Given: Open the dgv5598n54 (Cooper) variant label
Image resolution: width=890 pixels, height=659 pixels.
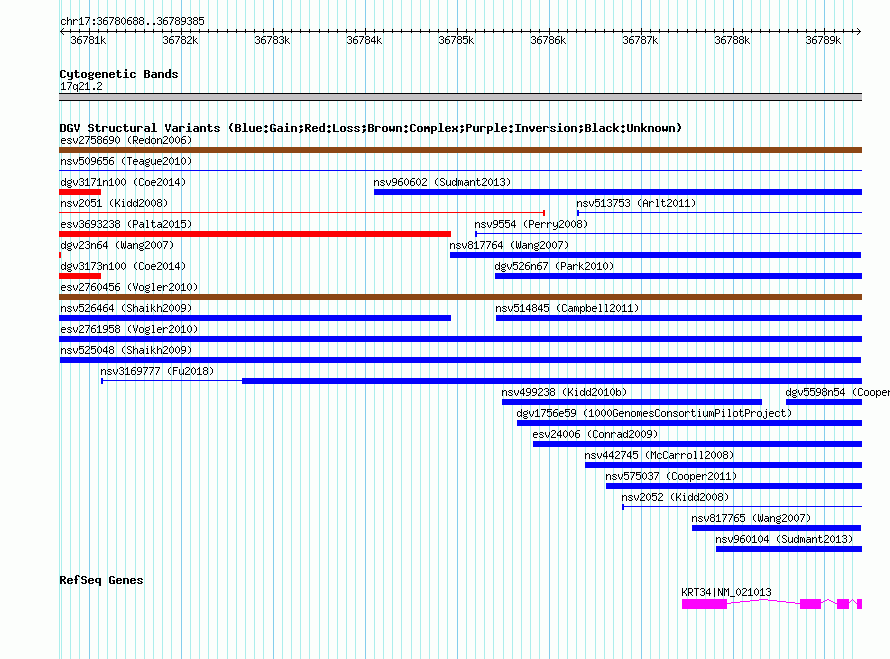Looking at the screenshot, I should [837, 392].
